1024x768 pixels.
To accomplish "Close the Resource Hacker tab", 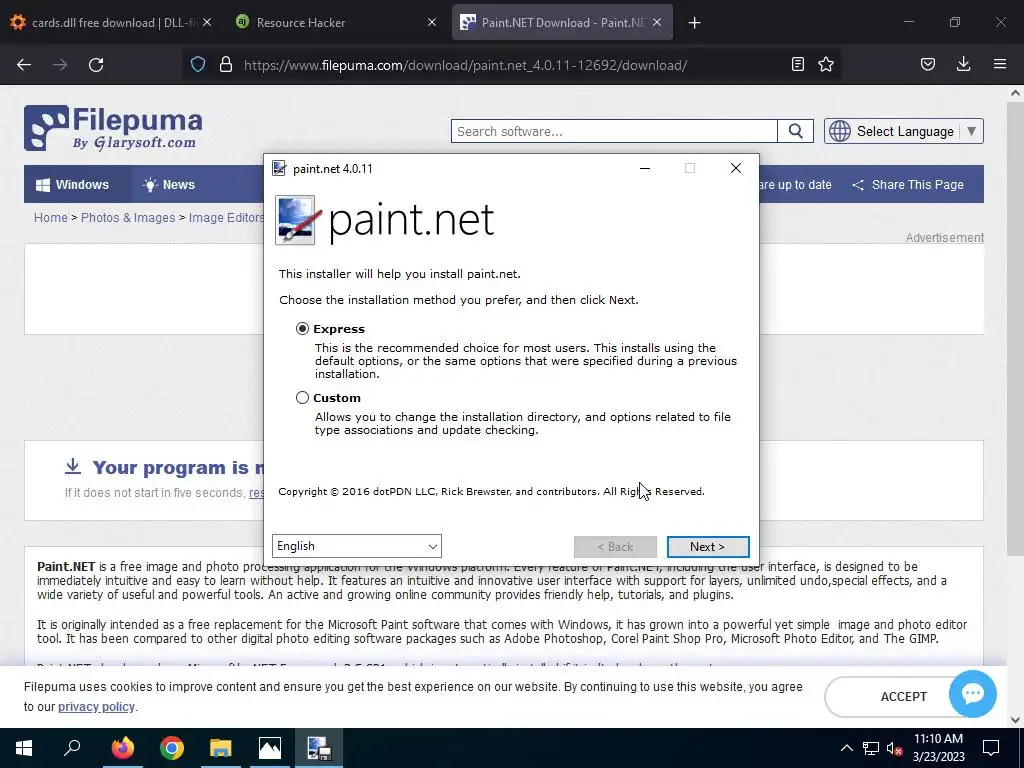I will (x=432, y=22).
